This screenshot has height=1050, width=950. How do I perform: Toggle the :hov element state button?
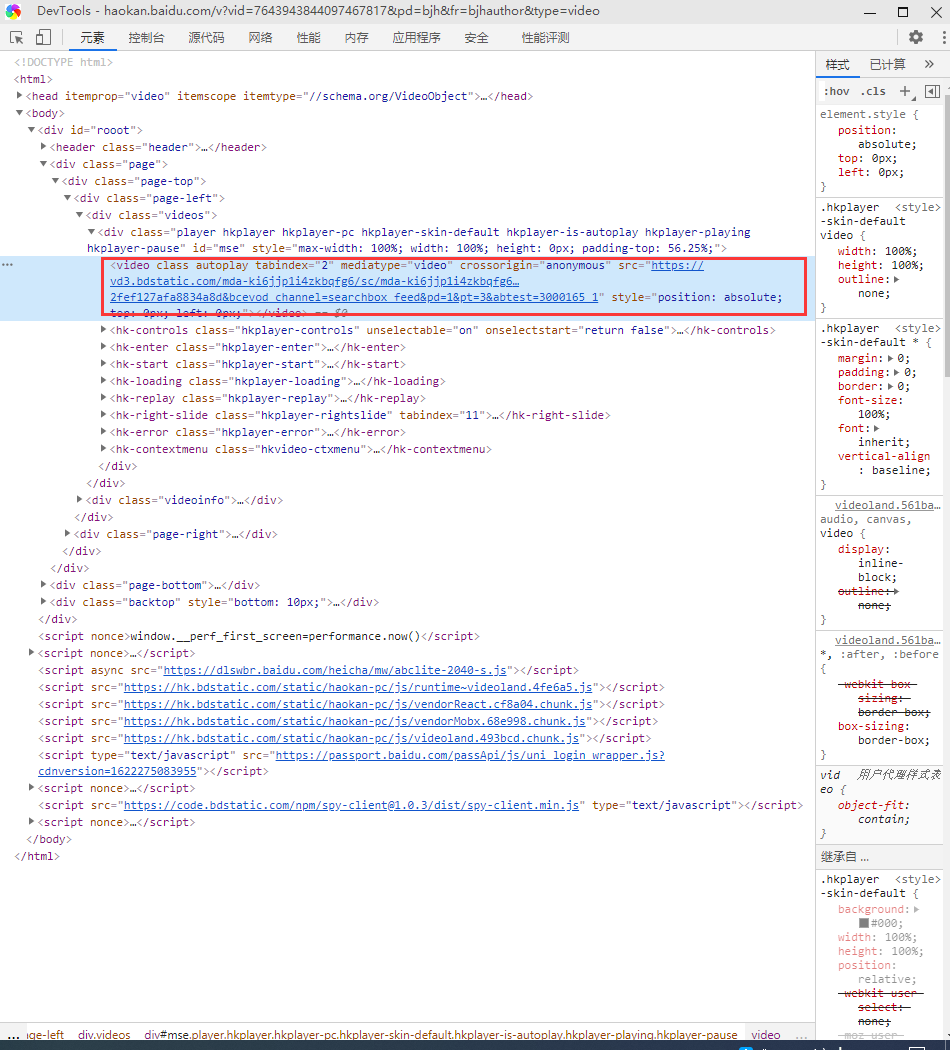836,91
